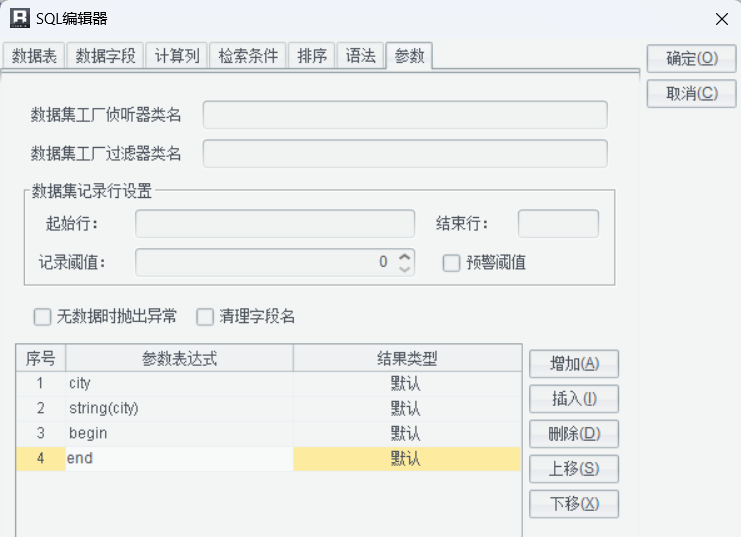
Task: Focus the 起始行 text field
Action: tap(275, 224)
